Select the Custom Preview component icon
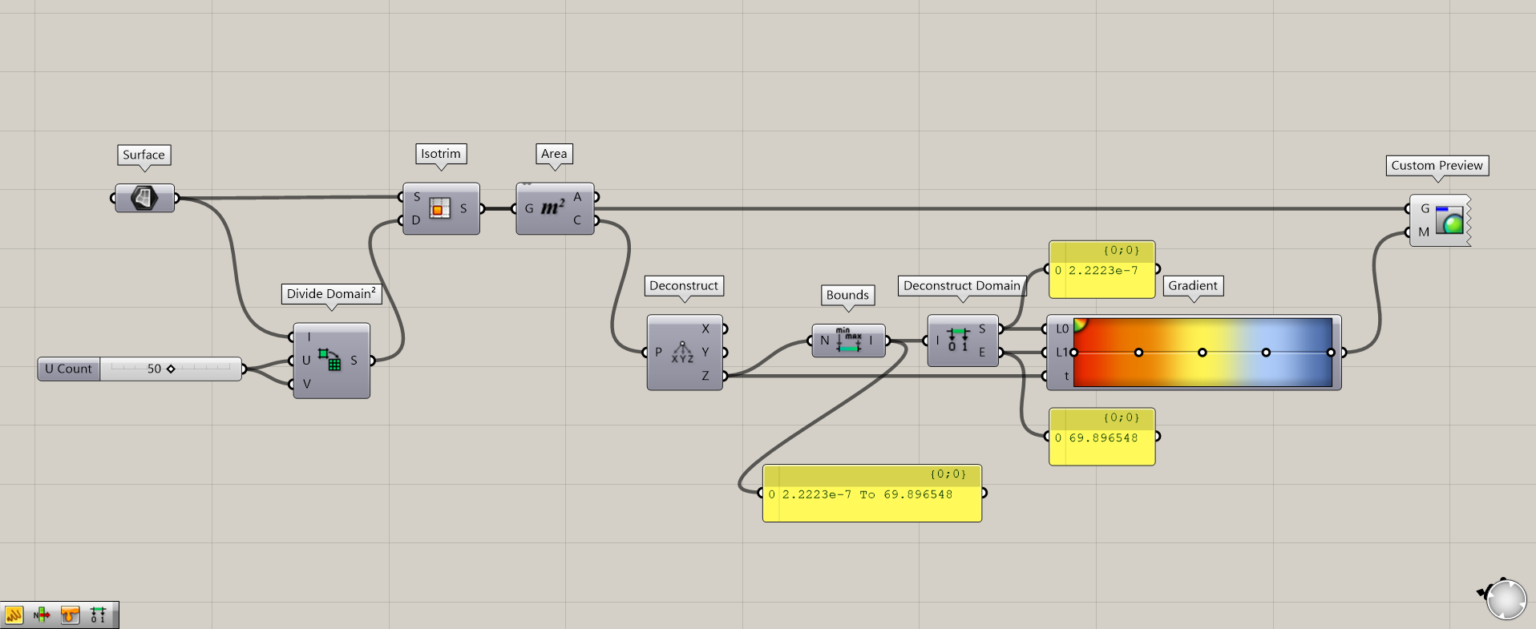This screenshot has width=1536, height=629. coord(1447,220)
